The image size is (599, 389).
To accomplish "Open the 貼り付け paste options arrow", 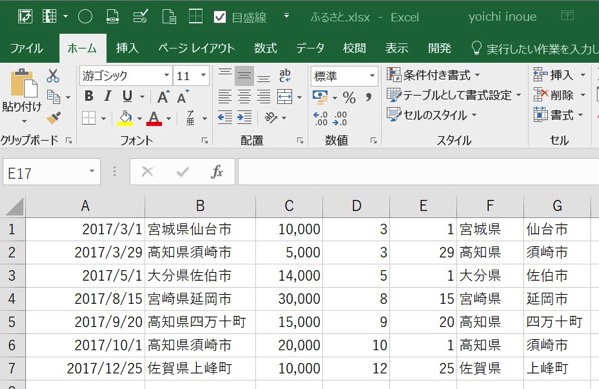I will tap(24, 122).
